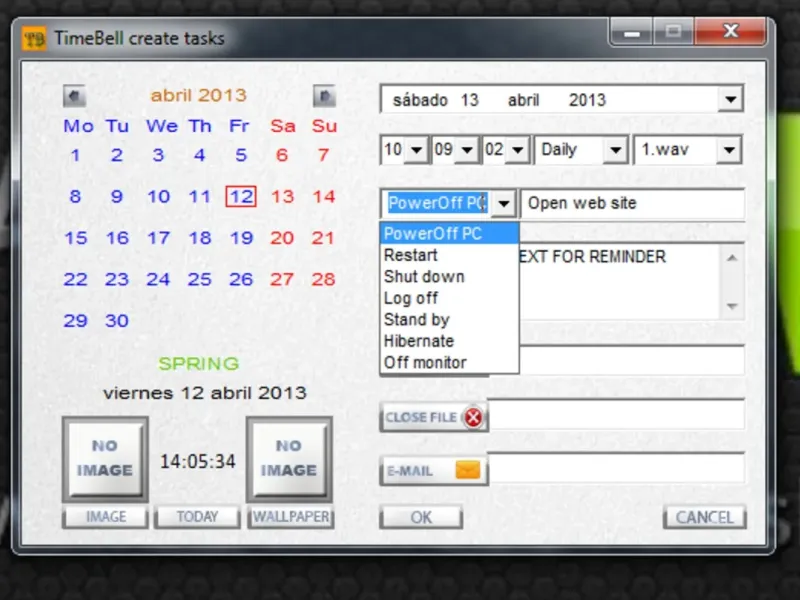Select Hibernate option

coord(449,341)
